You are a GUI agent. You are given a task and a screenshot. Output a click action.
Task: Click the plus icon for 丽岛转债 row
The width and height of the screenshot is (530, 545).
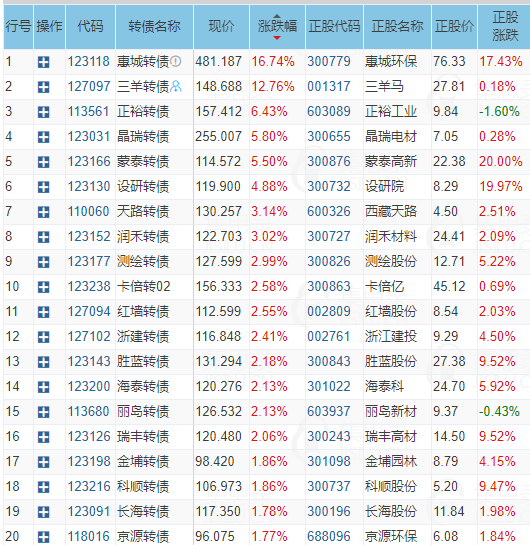(43, 412)
